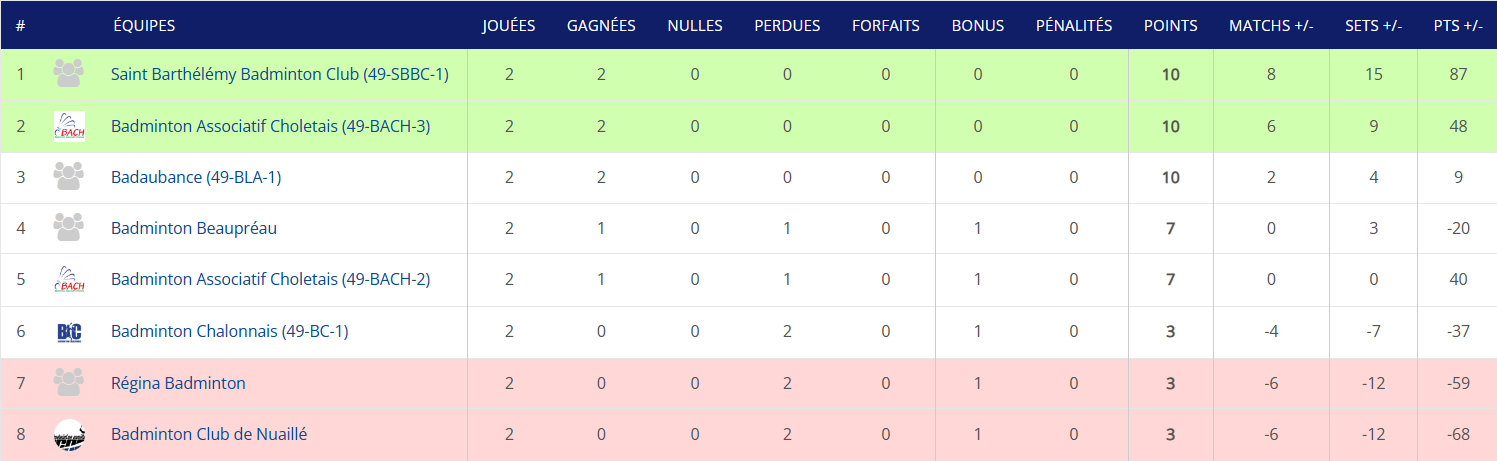This screenshot has width=1497, height=461.
Task: Open the Badaubance (49-BLA-1) team page
Action: tap(196, 177)
